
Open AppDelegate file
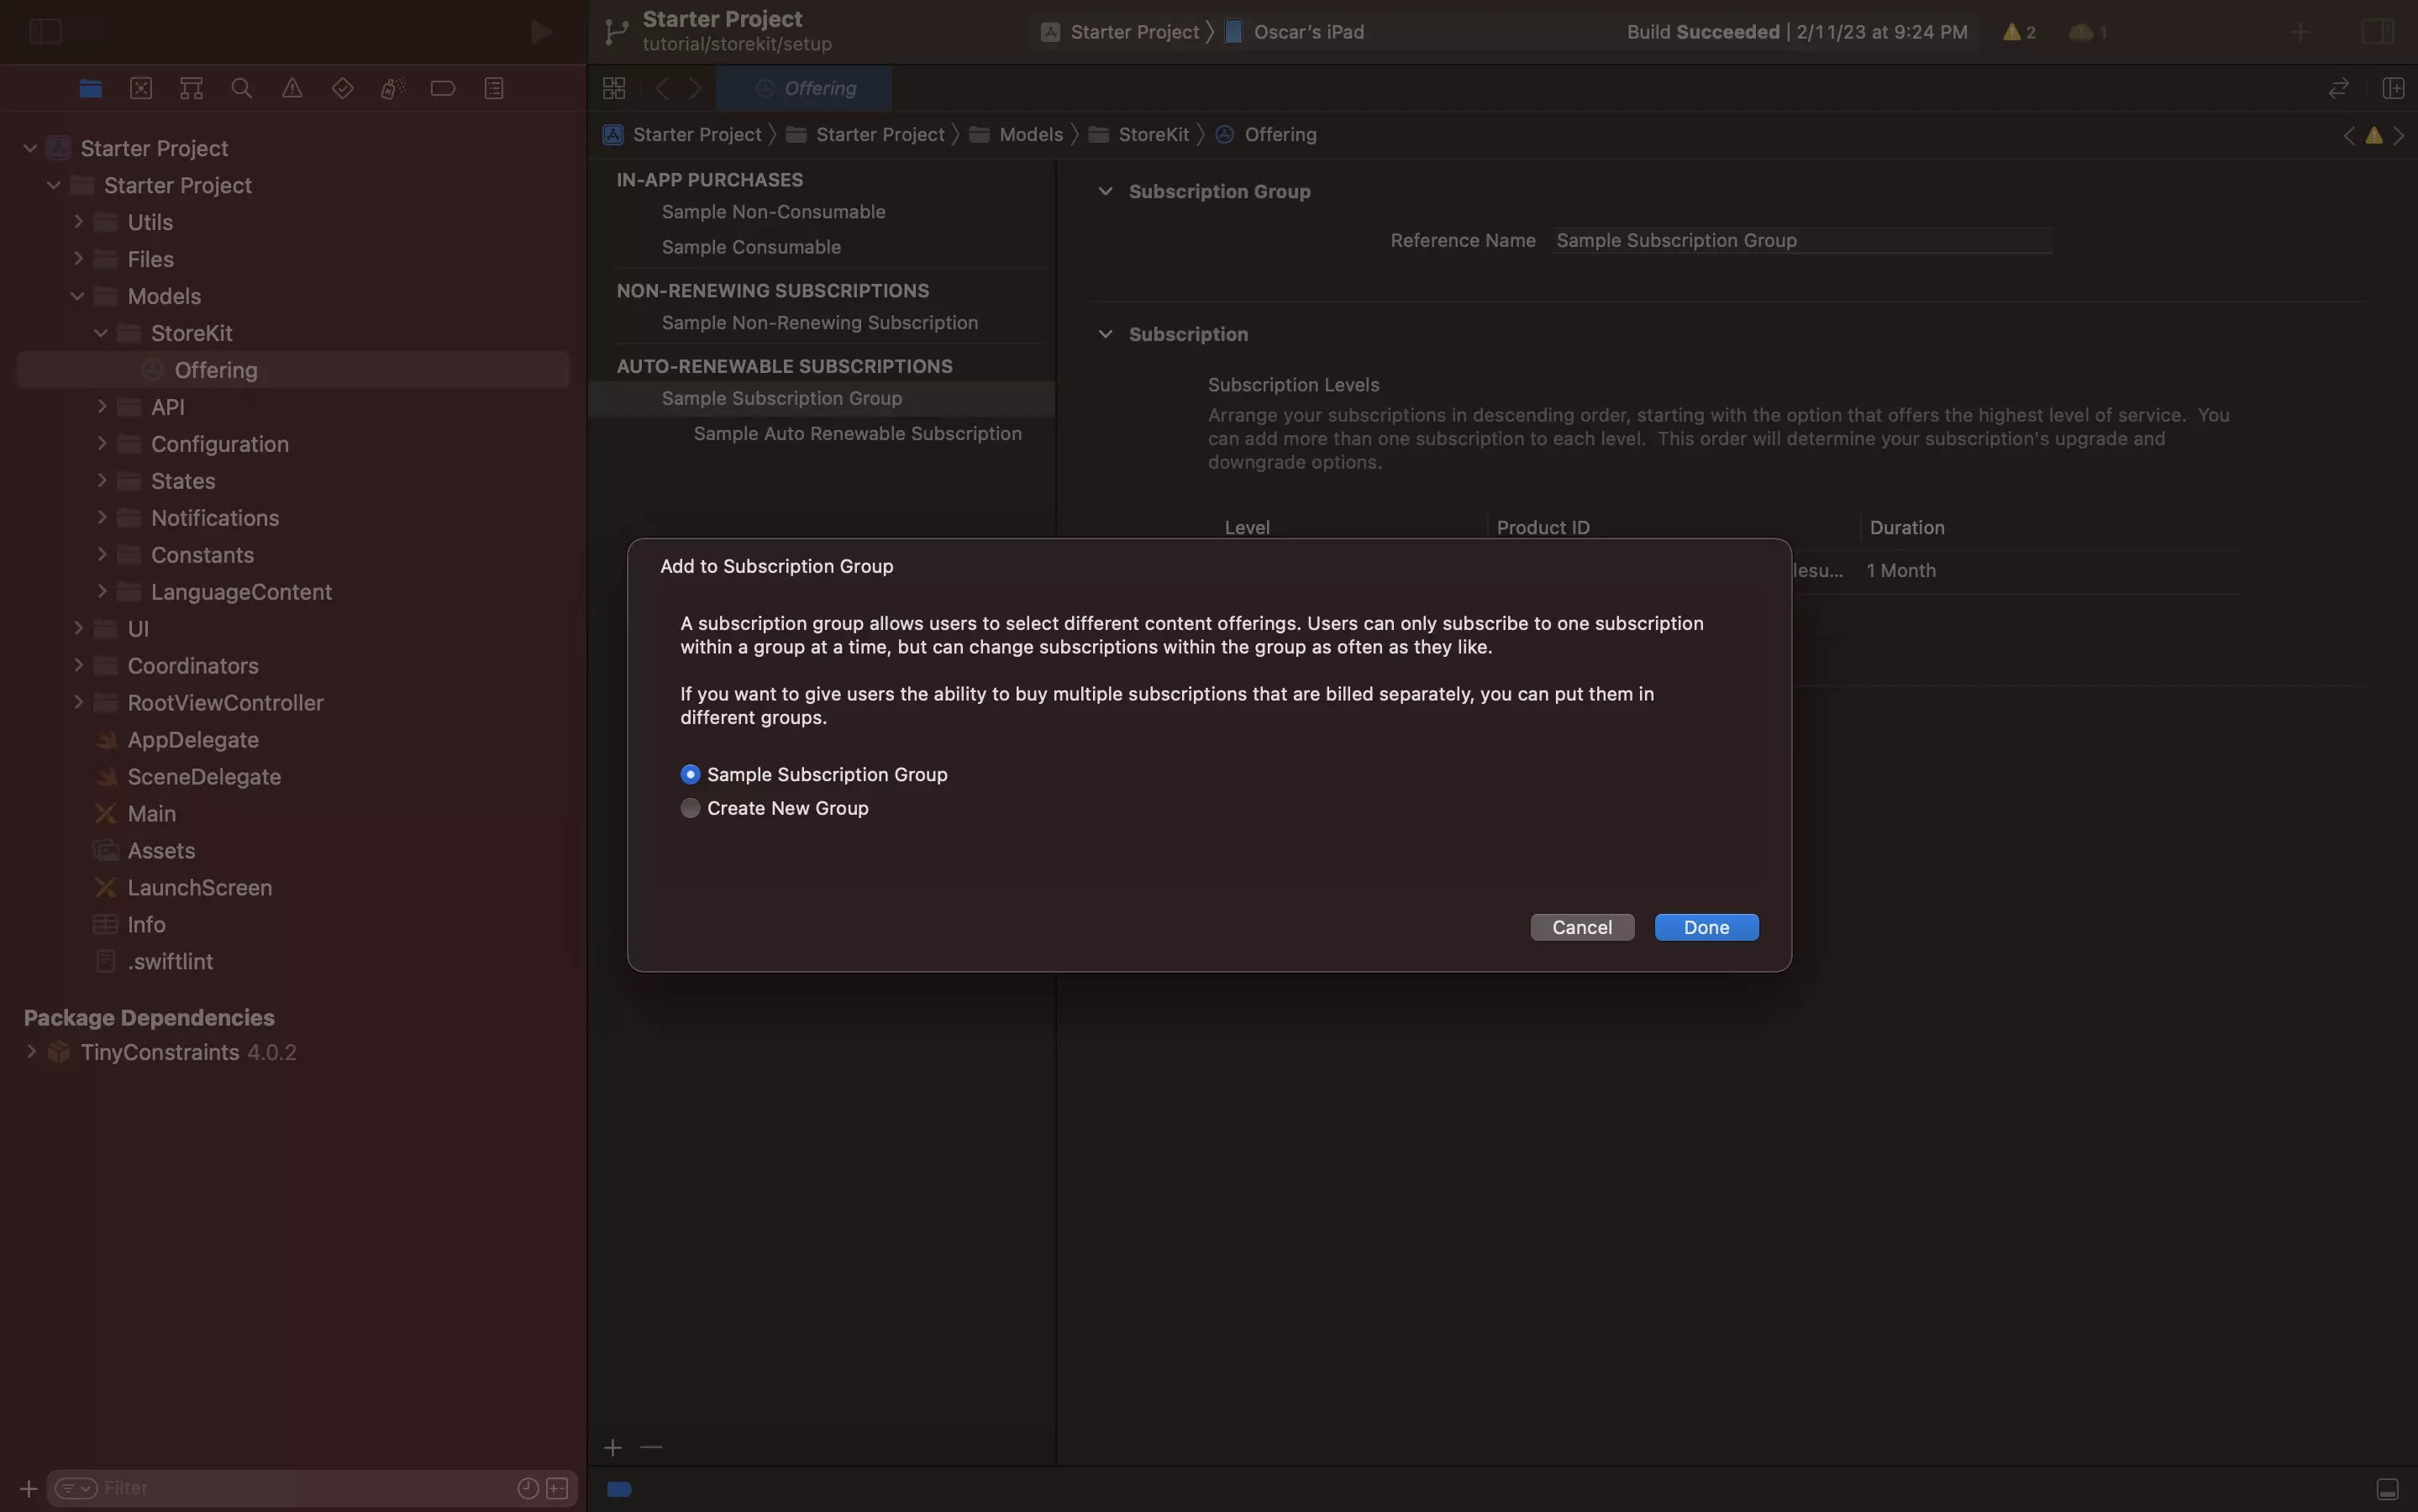tap(193, 740)
